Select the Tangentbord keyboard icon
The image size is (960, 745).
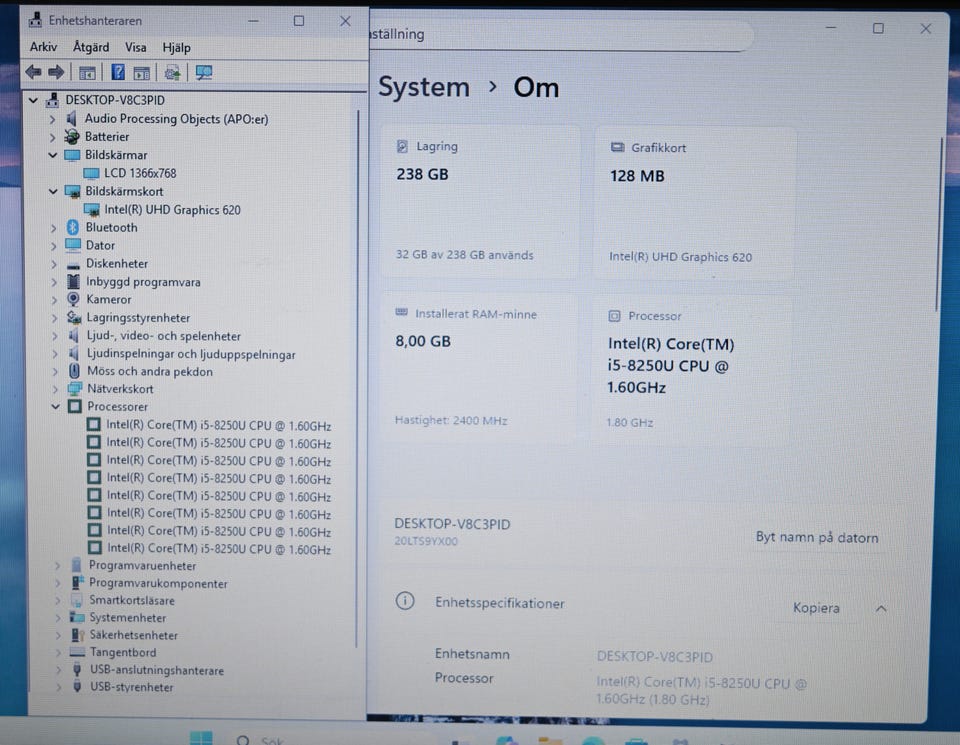point(77,652)
